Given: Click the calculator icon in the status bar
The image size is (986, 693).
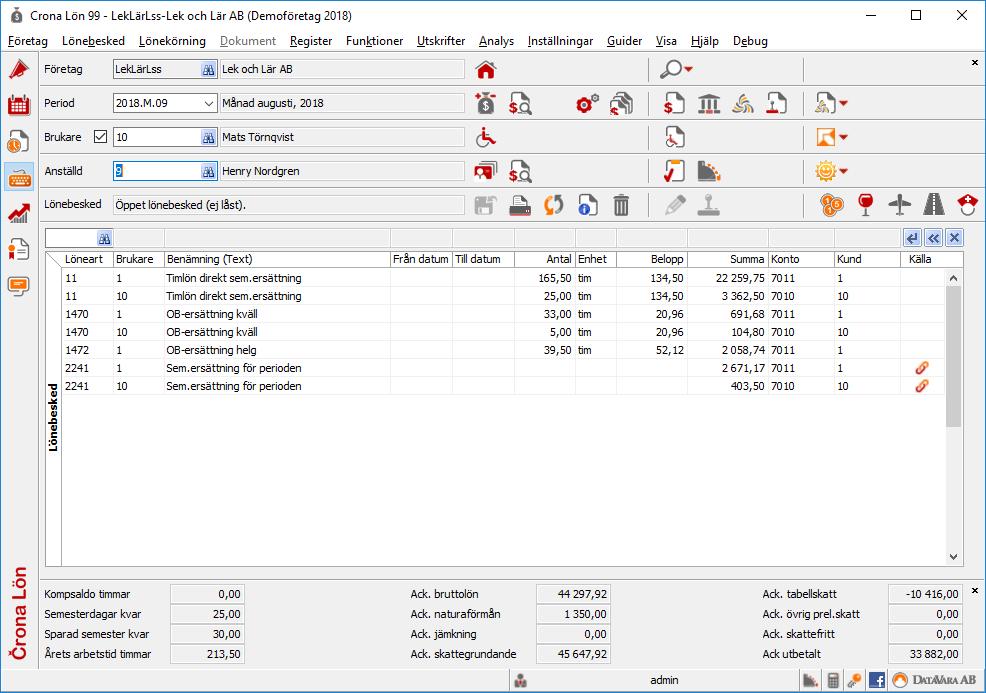Looking at the screenshot, I should (833, 680).
